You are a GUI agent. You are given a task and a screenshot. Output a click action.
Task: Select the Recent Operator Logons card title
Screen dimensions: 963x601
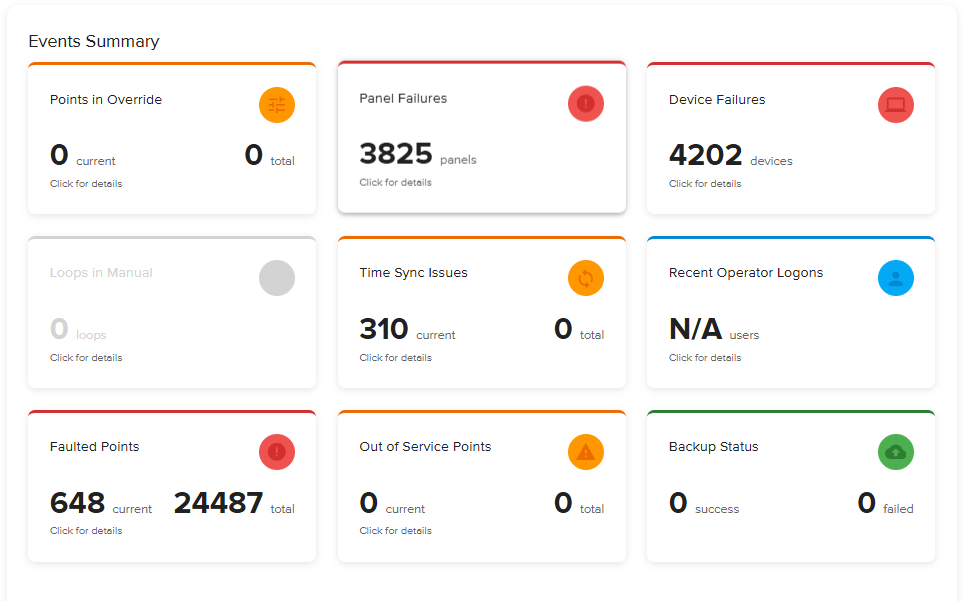click(x=746, y=273)
